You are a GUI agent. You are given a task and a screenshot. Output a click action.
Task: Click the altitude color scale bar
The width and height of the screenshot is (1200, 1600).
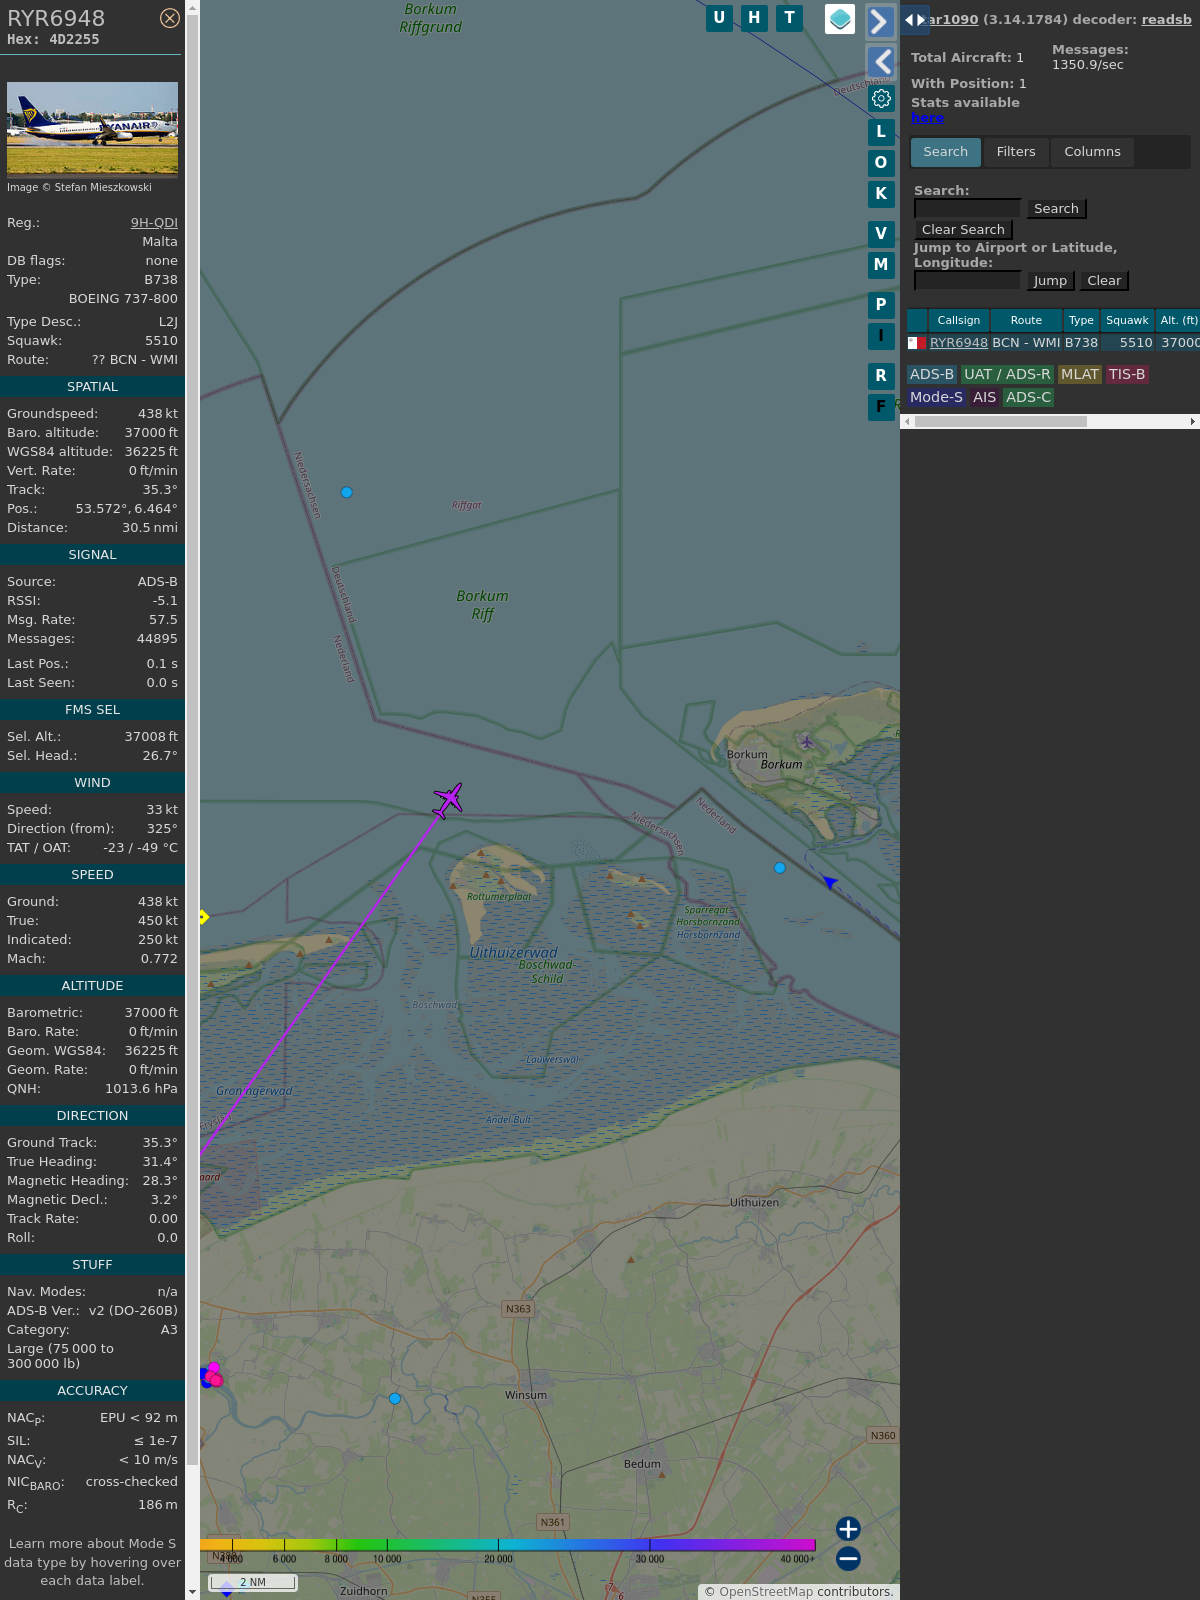coord(508,1545)
